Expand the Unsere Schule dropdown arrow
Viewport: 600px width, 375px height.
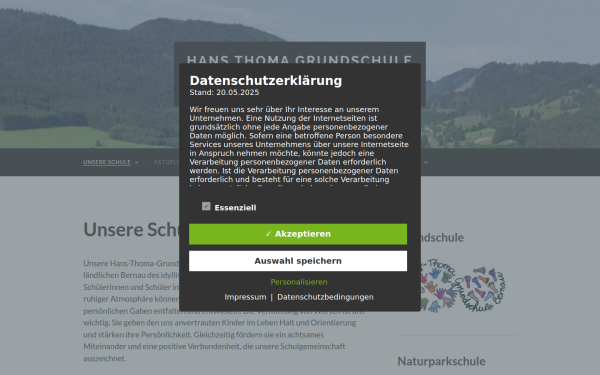click(x=137, y=163)
